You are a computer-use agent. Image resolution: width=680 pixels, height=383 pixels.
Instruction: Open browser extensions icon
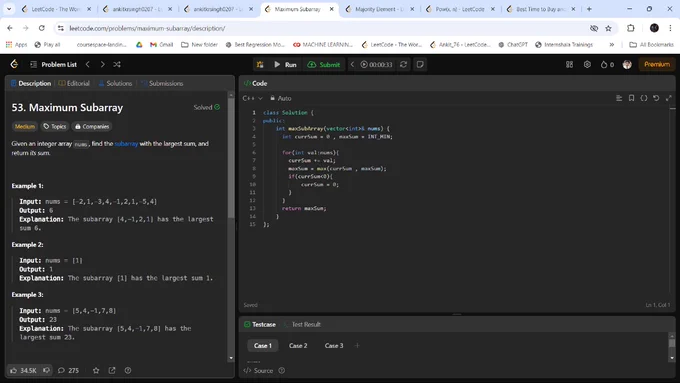(631, 28)
